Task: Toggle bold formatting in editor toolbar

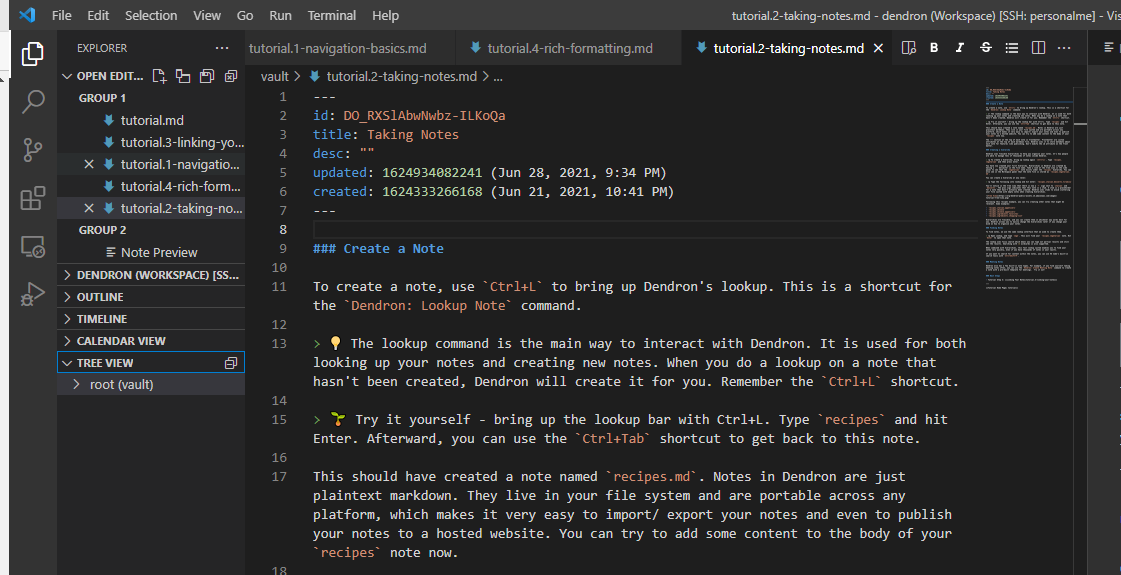Action: 934,48
